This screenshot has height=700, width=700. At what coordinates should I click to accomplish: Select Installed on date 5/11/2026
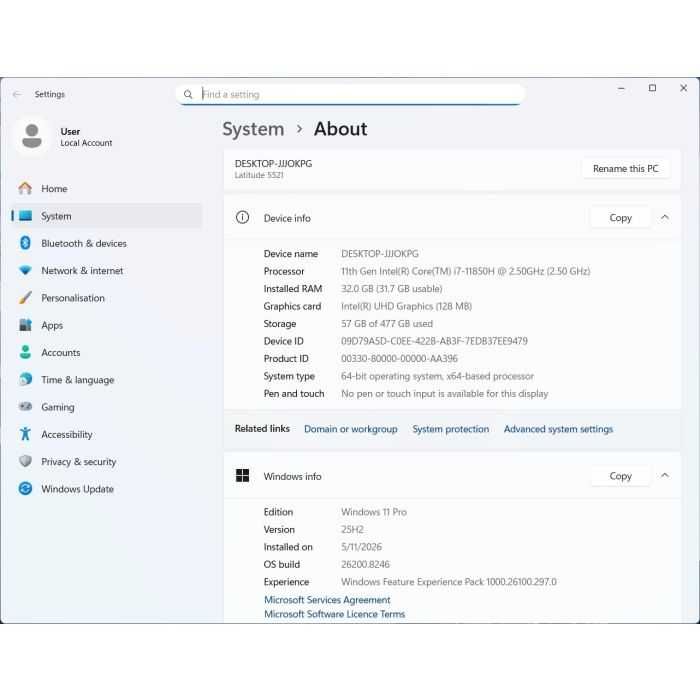tap(361, 547)
